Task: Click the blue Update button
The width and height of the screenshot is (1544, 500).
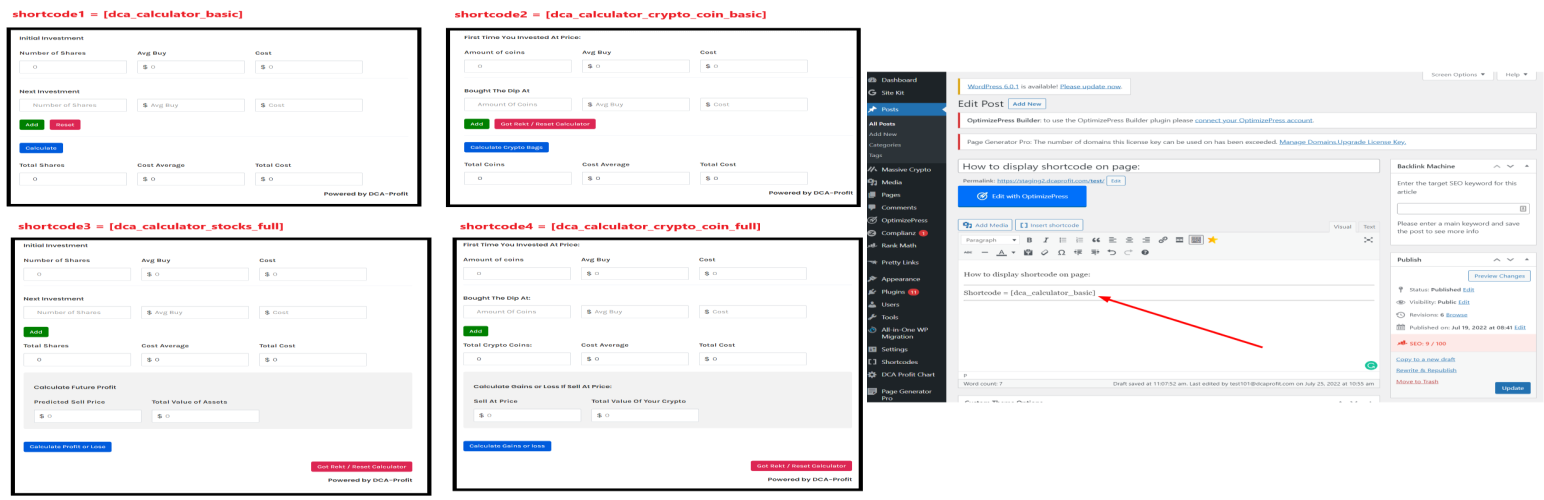Action: pyautogui.click(x=1513, y=388)
